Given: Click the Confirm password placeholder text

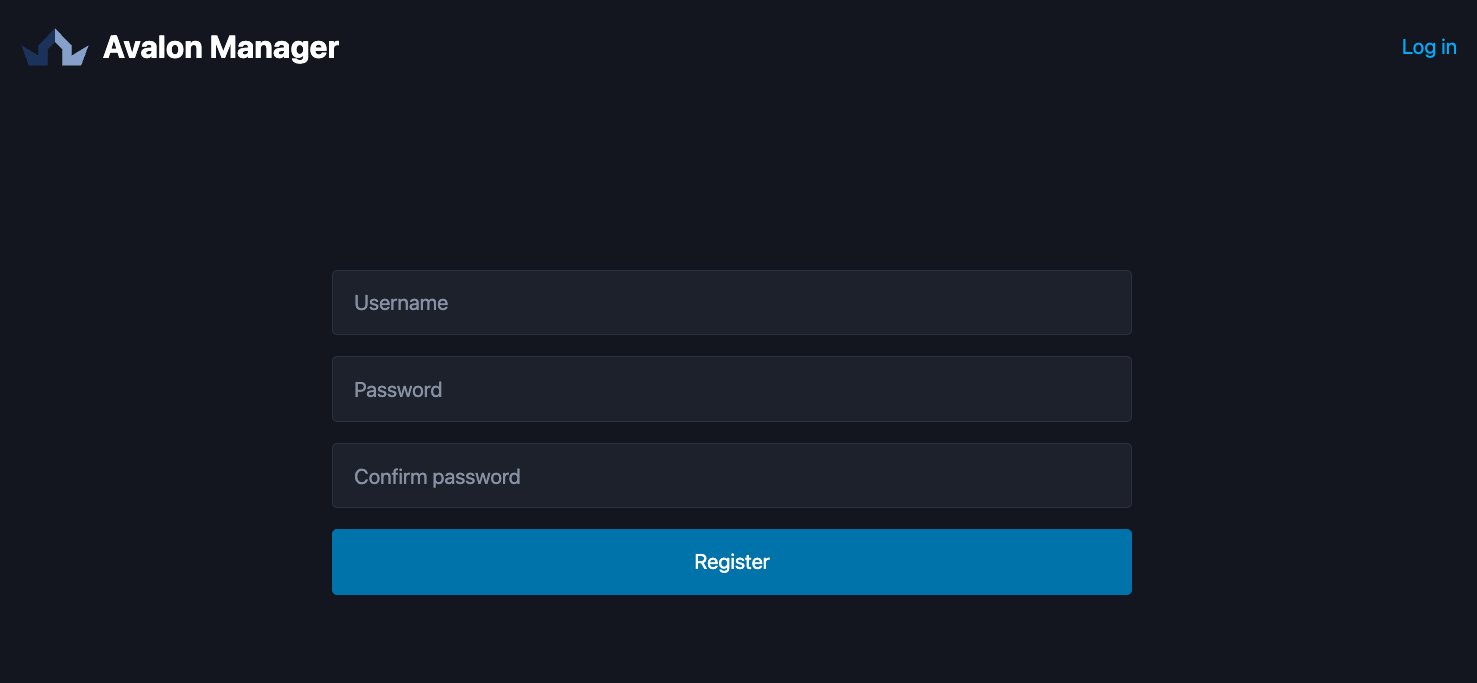Looking at the screenshot, I should tap(437, 477).
